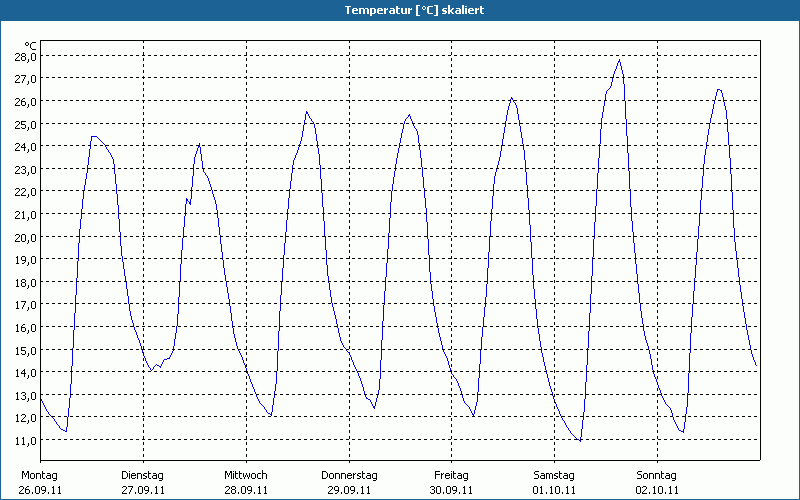Click the Dienstag day label
Screen dimensions: 800x500
(142, 475)
